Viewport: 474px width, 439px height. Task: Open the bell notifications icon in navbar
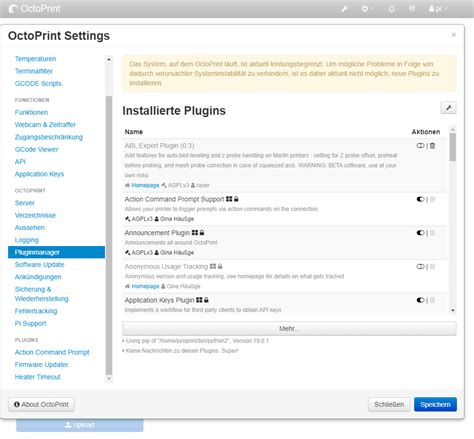(x=392, y=9)
